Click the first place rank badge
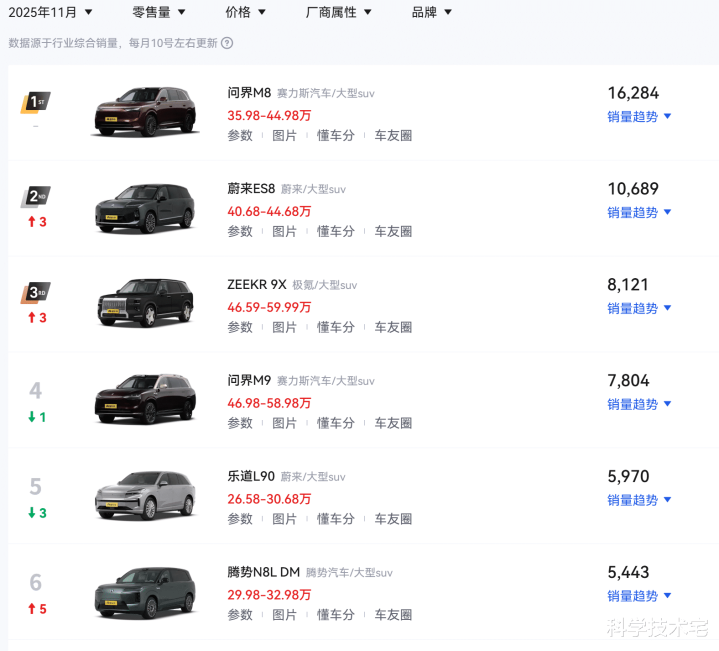 (36, 102)
